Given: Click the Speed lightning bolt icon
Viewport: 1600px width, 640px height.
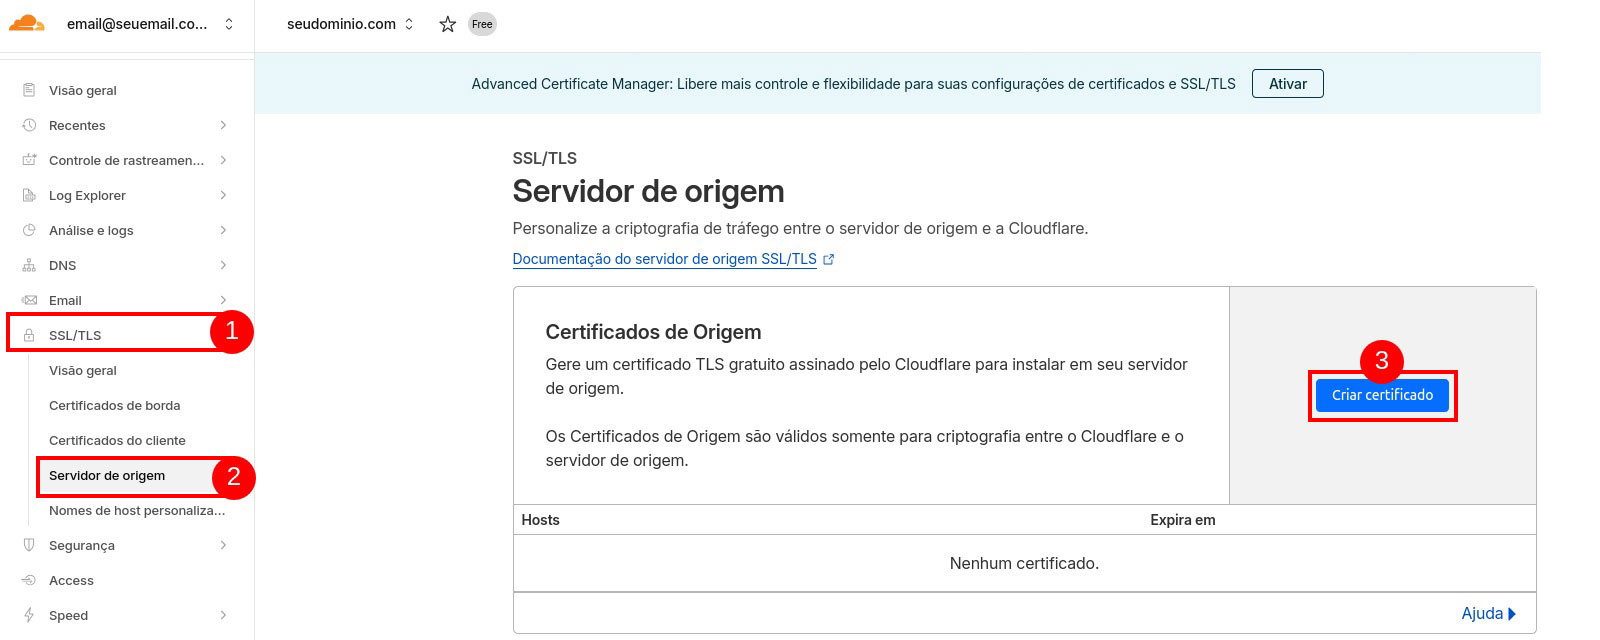Looking at the screenshot, I should pos(29,615).
